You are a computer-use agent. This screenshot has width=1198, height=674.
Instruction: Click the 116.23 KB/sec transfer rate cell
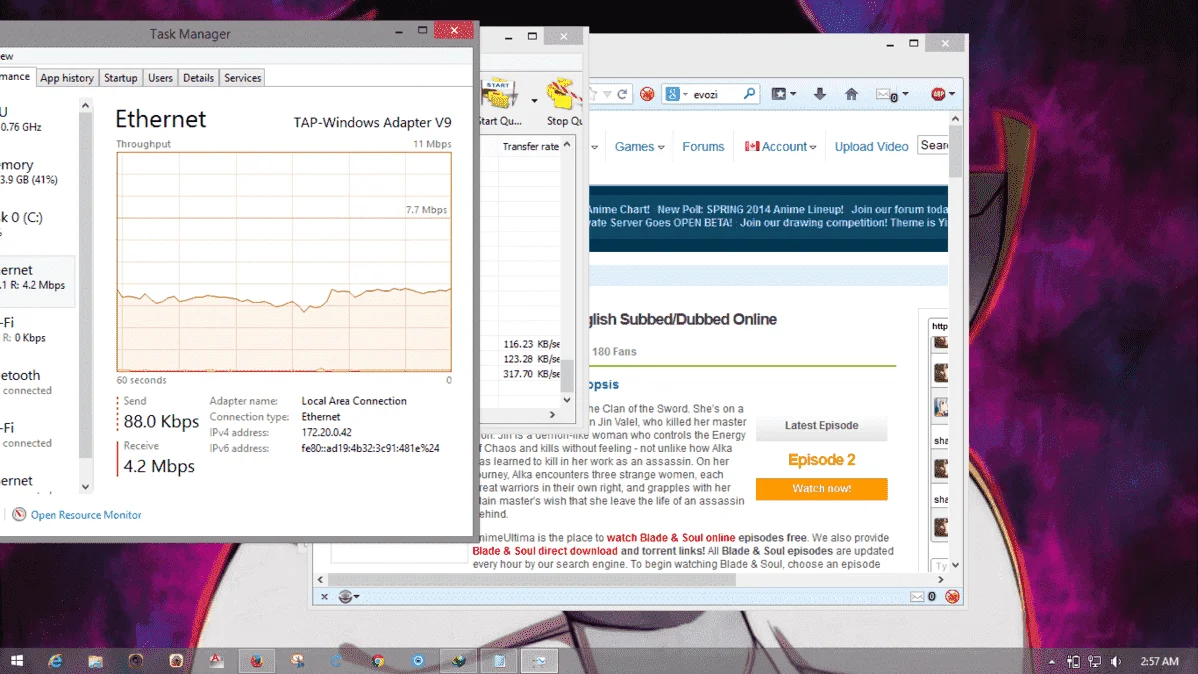(531, 345)
